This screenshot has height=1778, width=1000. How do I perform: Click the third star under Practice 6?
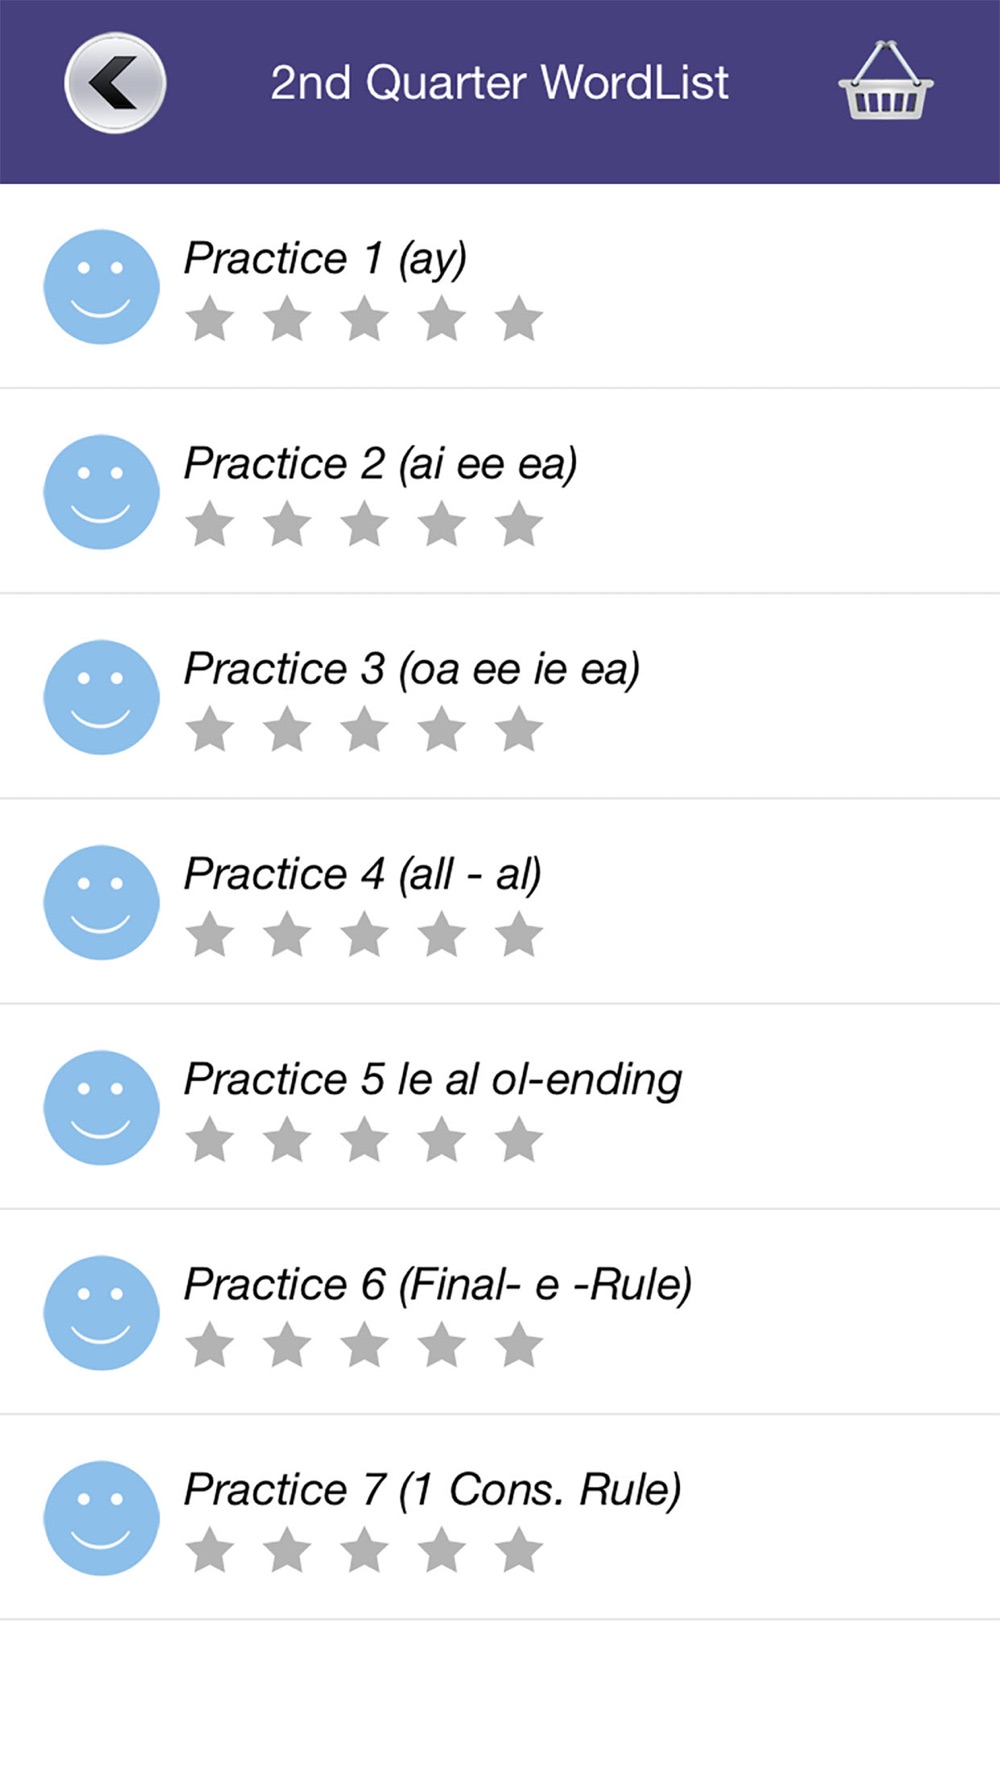coord(364,1344)
